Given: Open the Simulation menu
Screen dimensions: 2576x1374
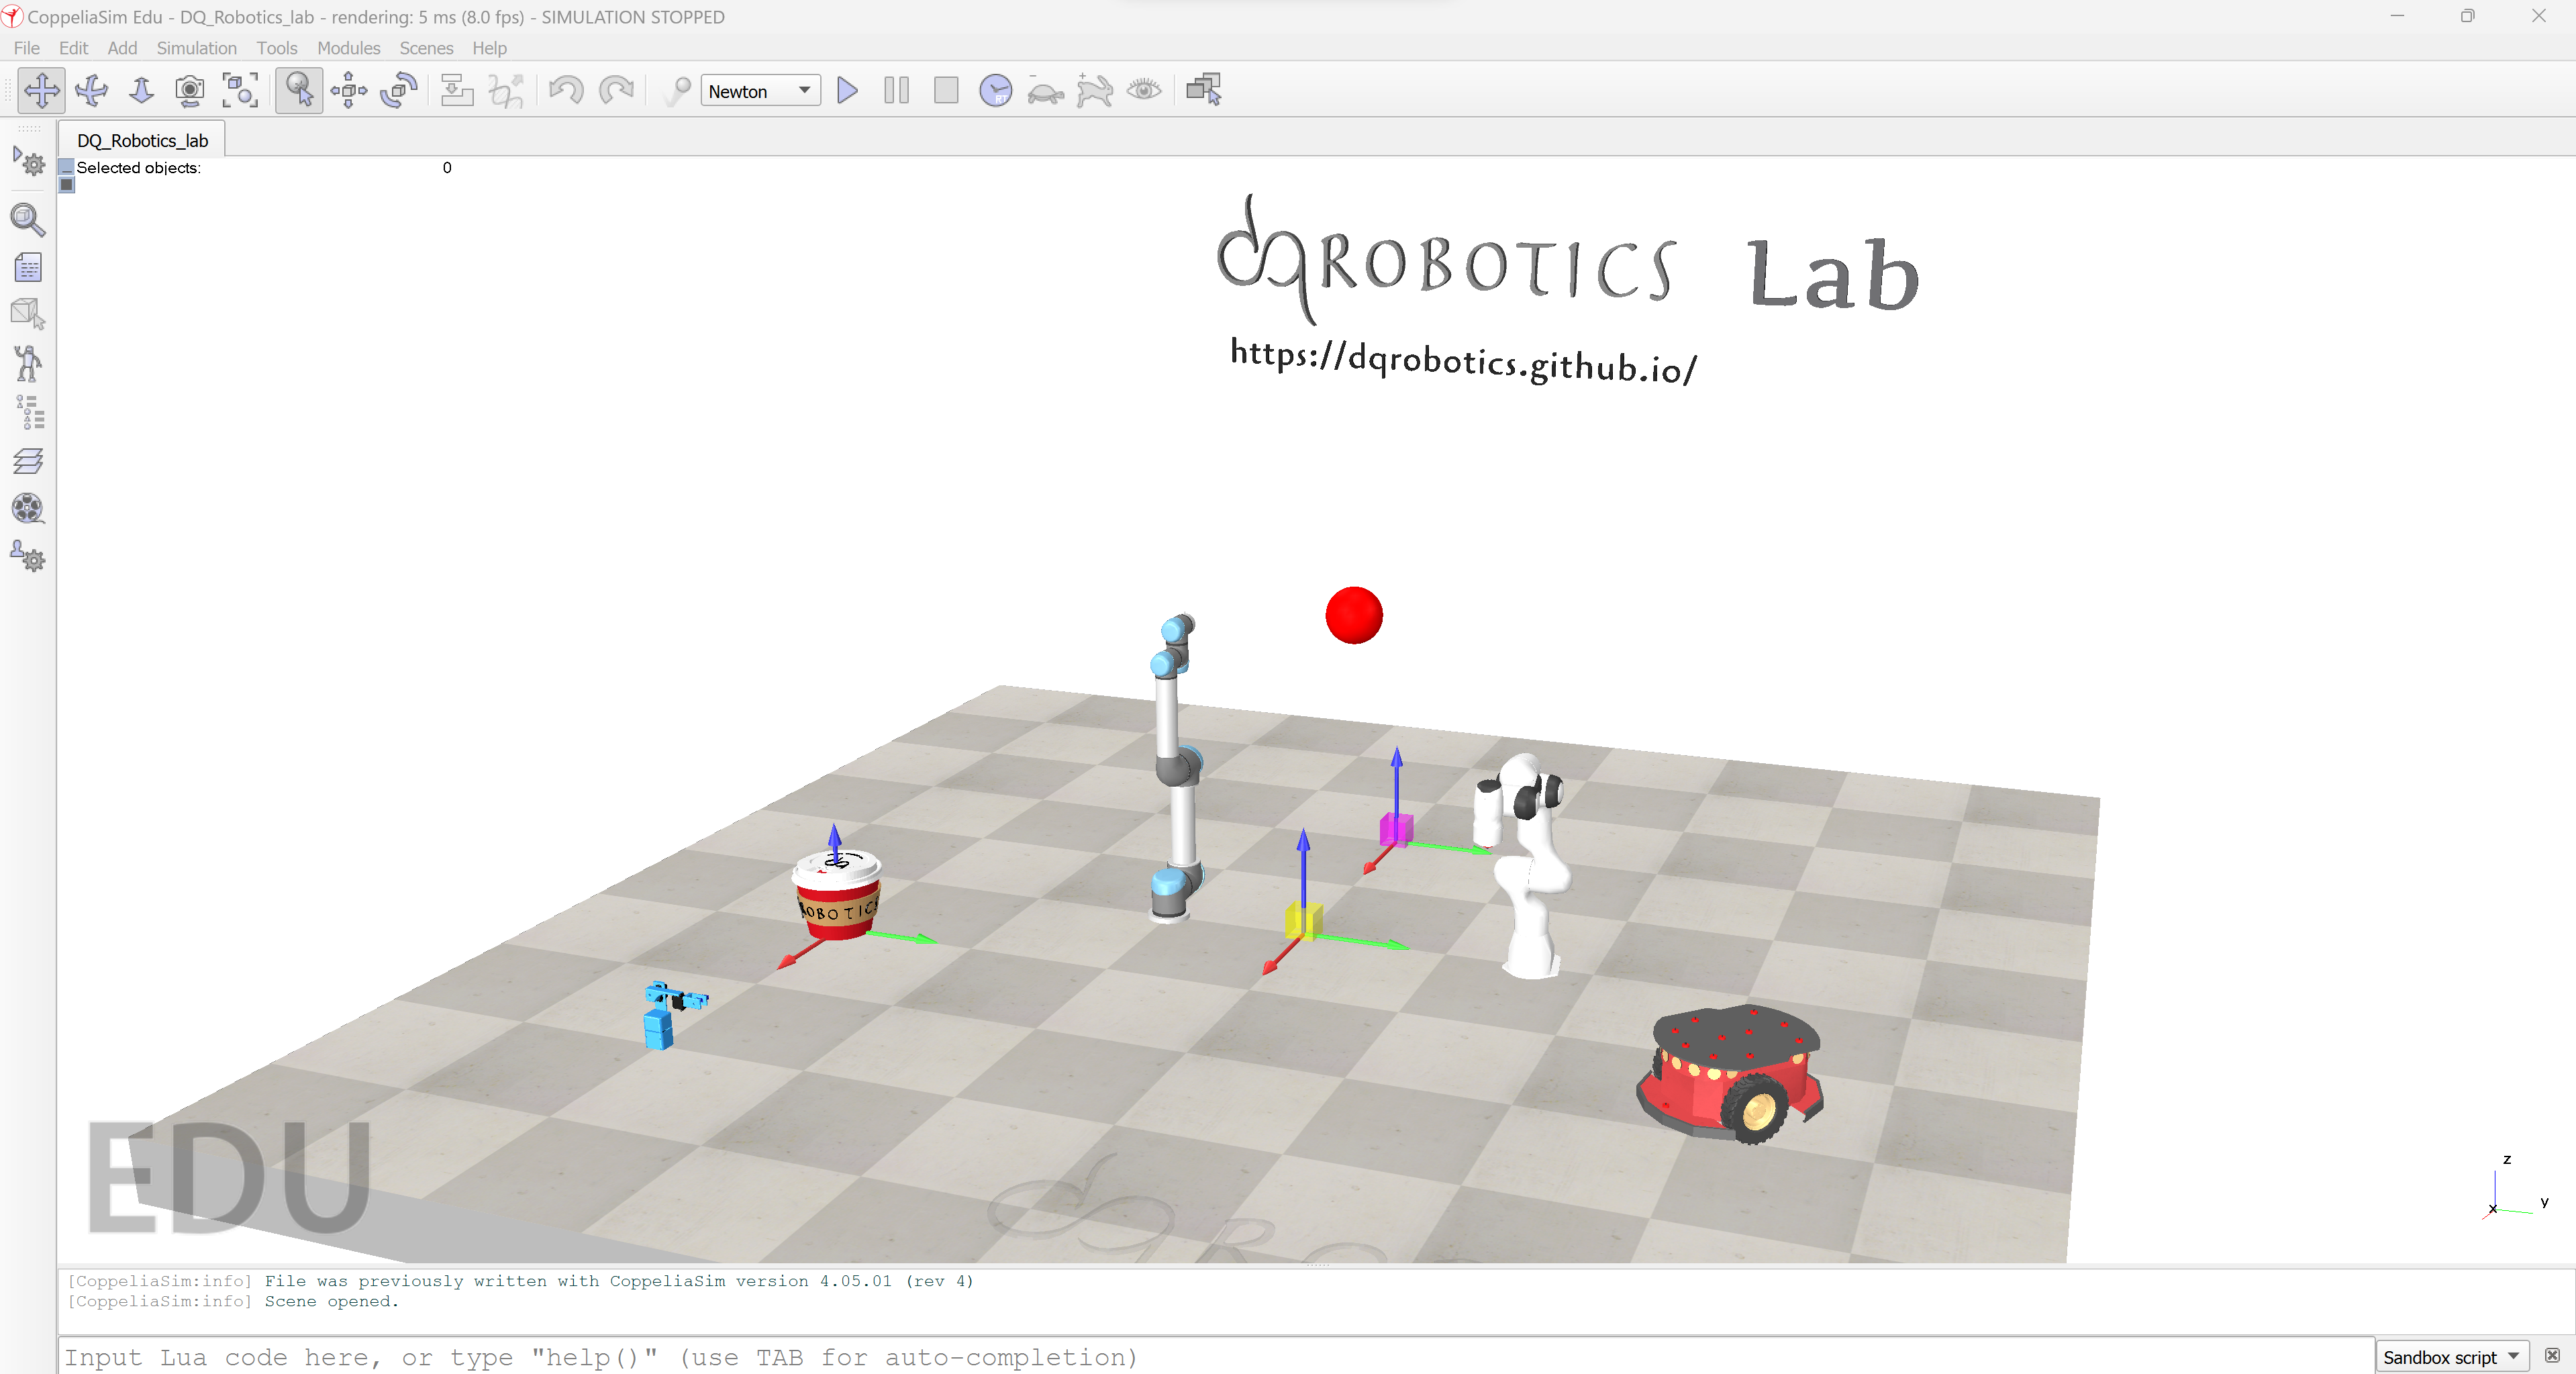Looking at the screenshot, I should click(196, 48).
